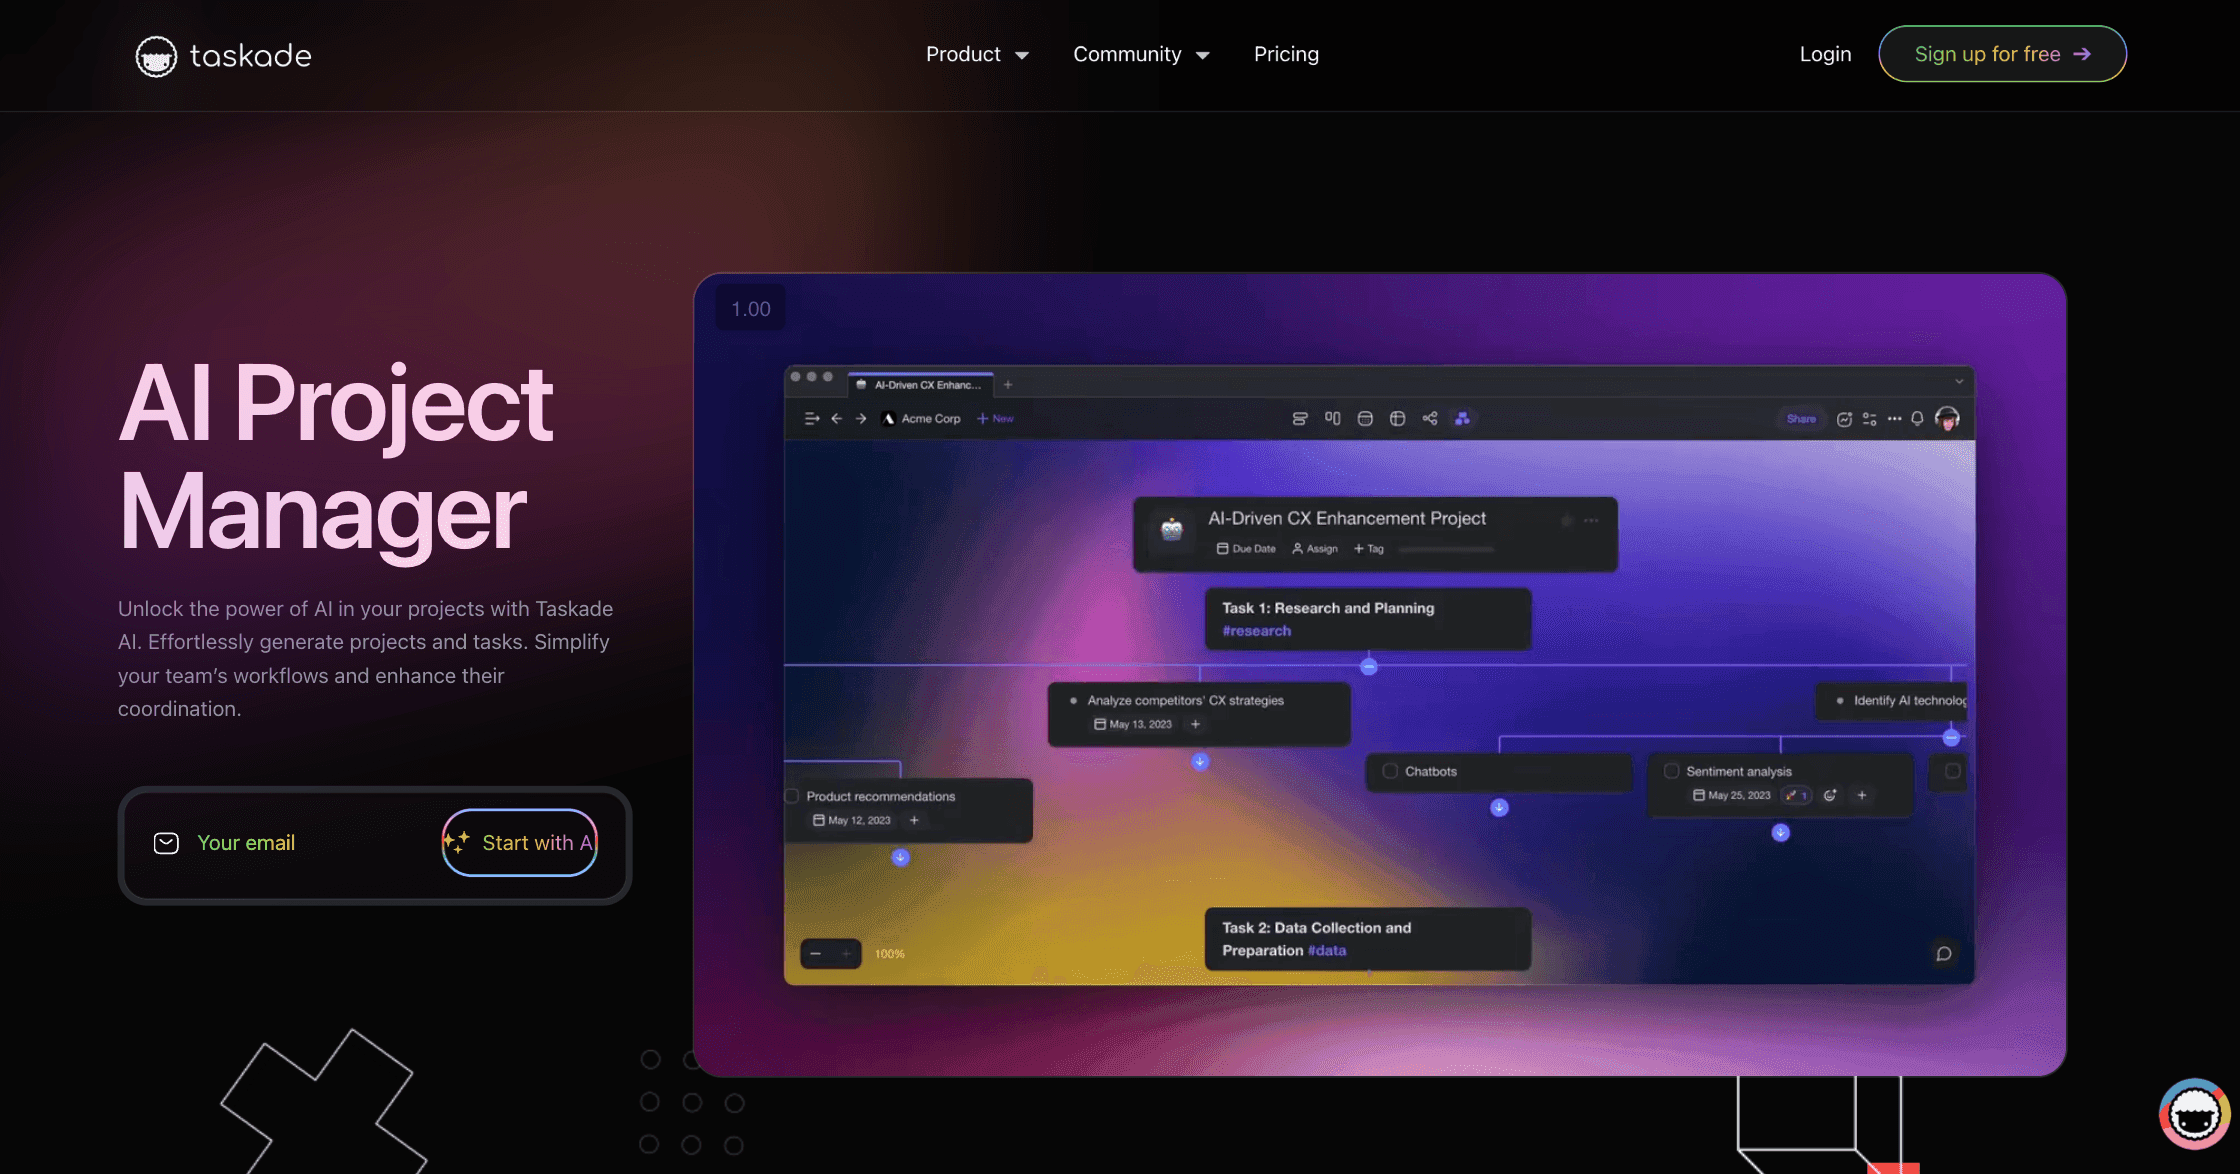Open the comment bubble icon in canvas corner
The height and width of the screenshot is (1174, 2240).
coord(1944,954)
